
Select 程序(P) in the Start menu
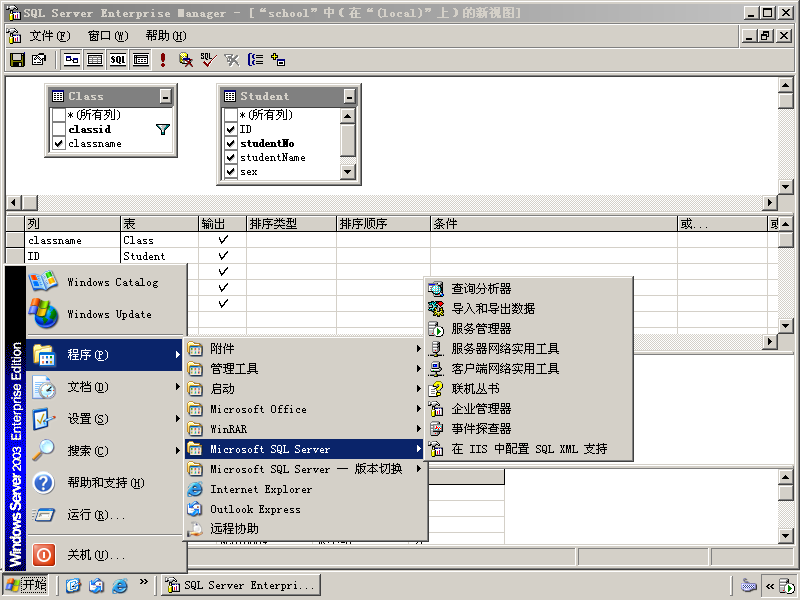[x=105, y=355]
